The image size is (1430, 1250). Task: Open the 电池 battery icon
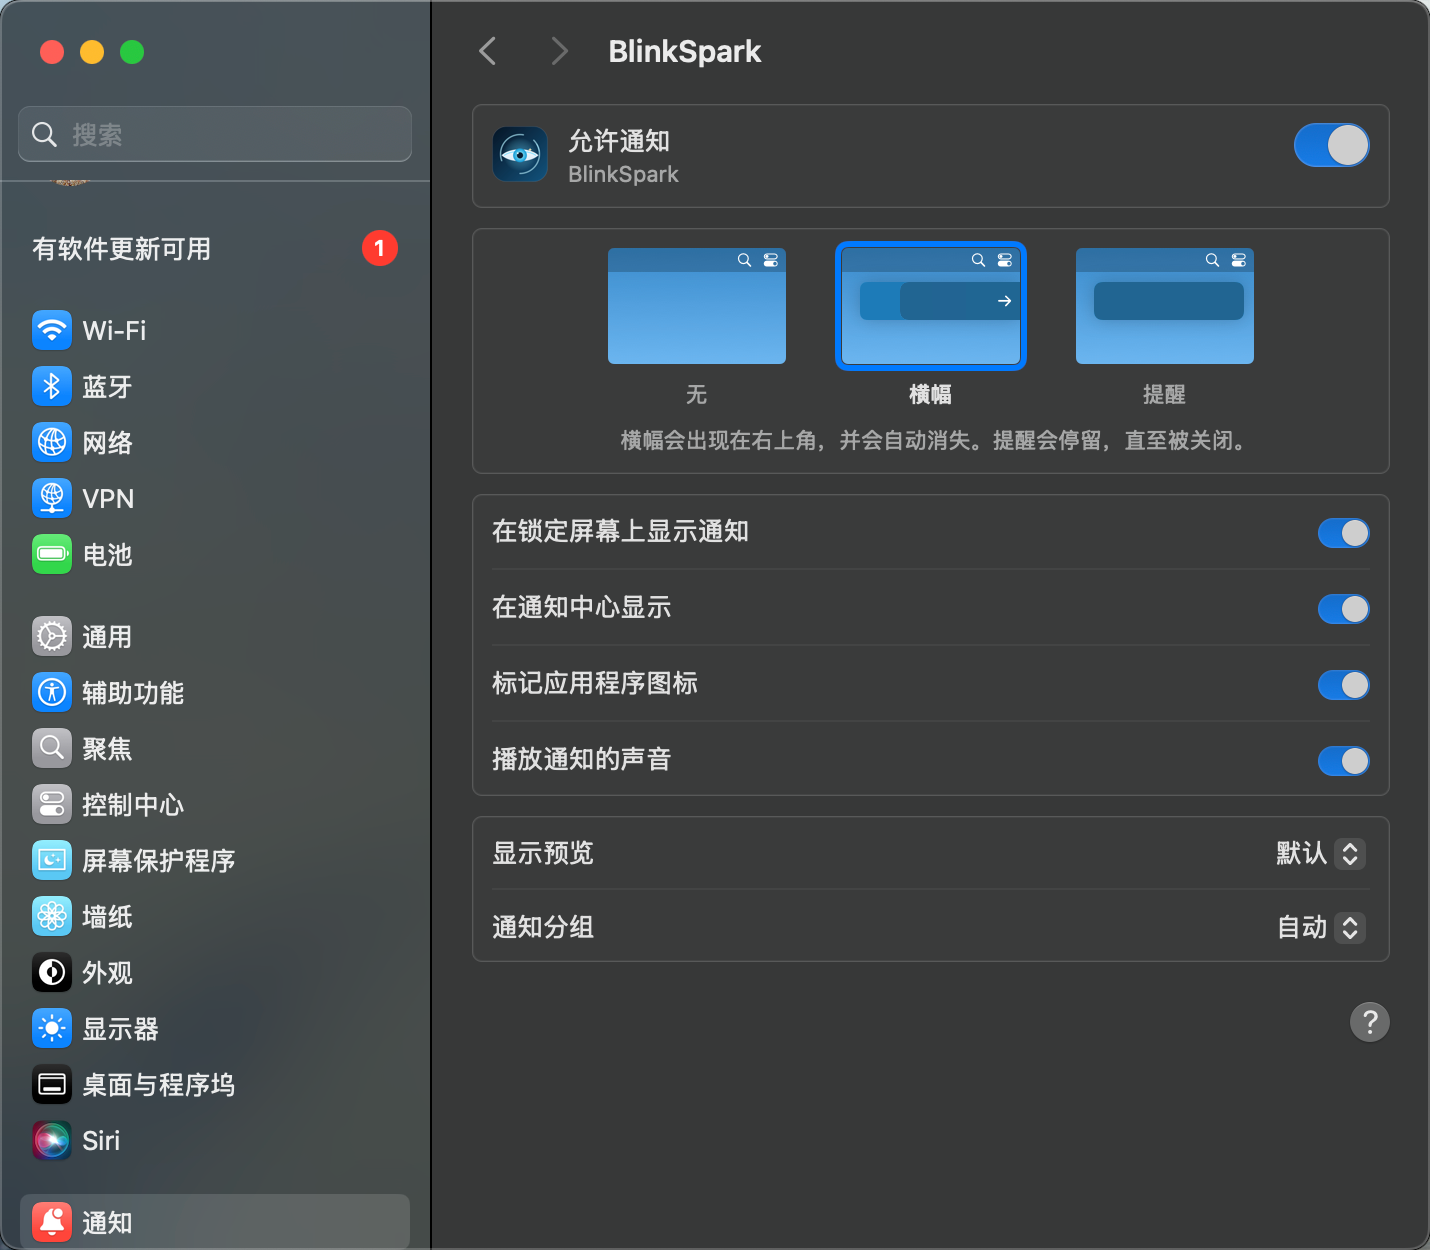pos(52,554)
